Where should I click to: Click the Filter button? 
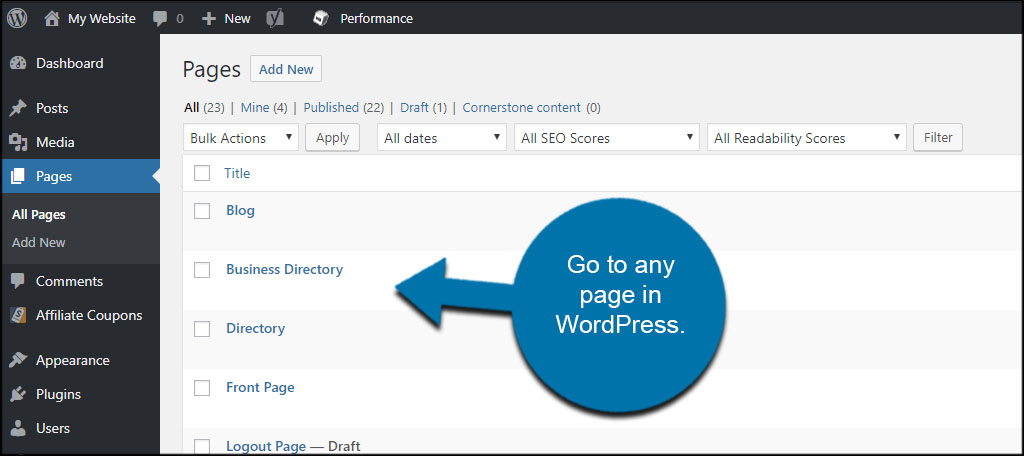point(938,138)
